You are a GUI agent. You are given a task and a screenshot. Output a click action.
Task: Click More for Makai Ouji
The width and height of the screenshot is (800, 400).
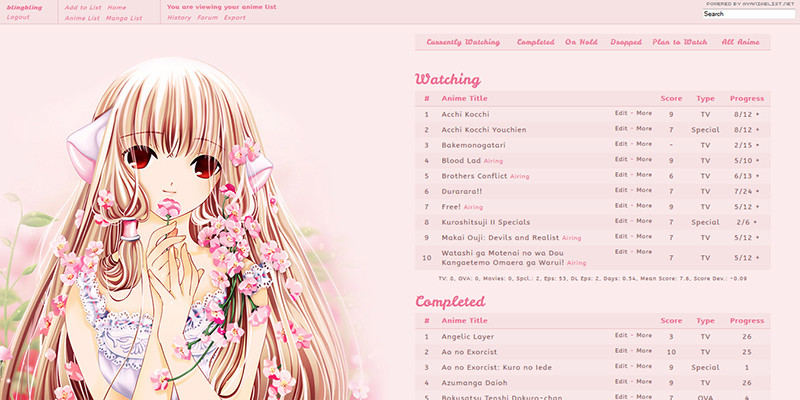pos(644,236)
